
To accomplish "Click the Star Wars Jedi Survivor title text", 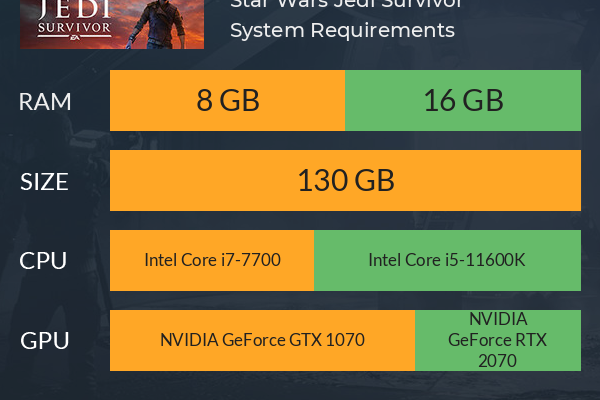I will pyautogui.click(x=346, y=4).
